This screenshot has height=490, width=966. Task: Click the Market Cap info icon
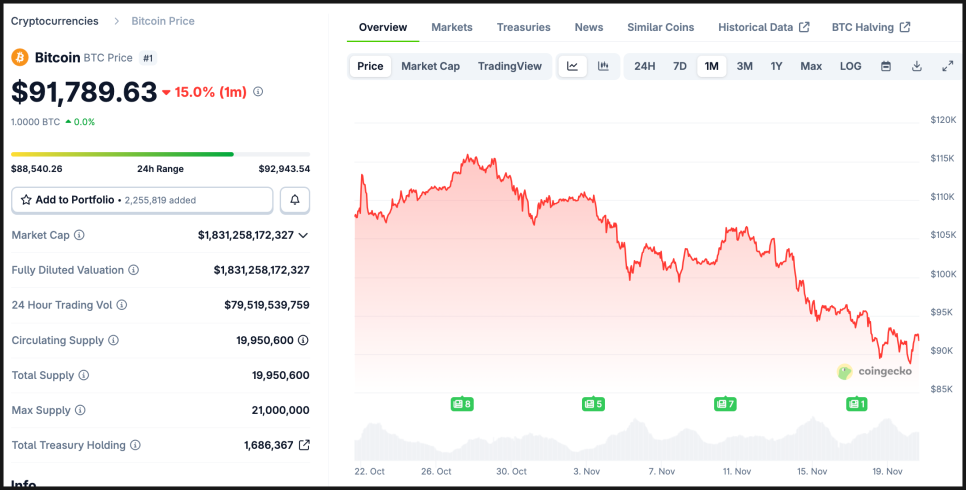(x=80, y=235)
